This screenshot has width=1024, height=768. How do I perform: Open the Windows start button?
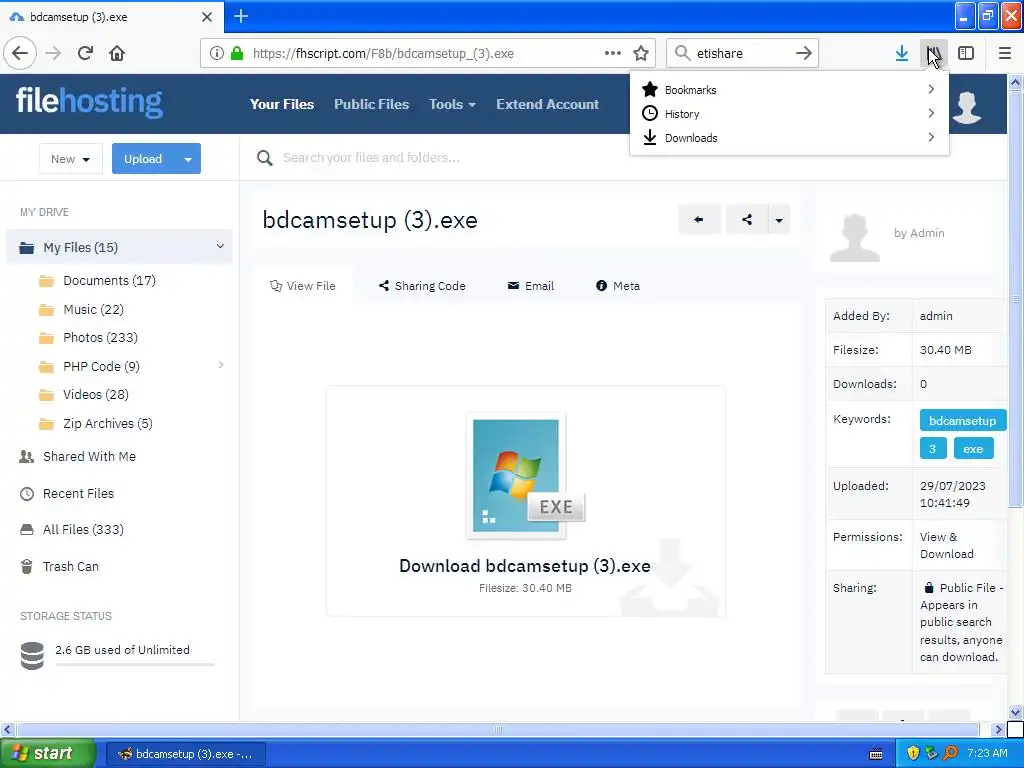tap(48, 753)
